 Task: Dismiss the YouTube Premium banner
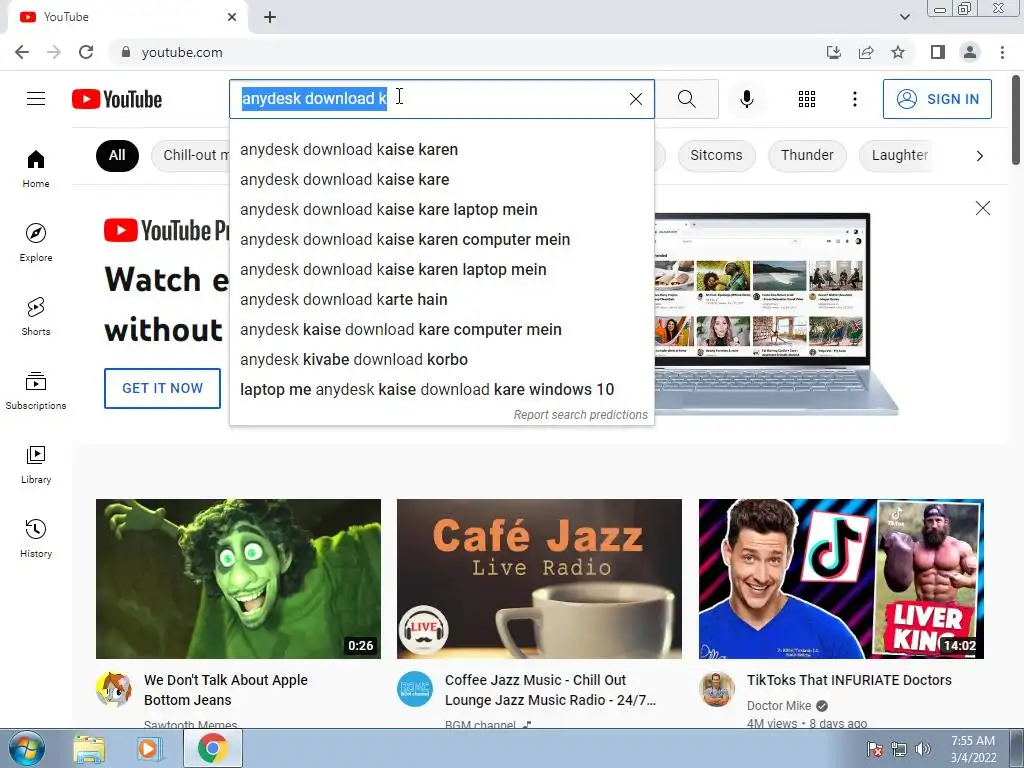982,208
